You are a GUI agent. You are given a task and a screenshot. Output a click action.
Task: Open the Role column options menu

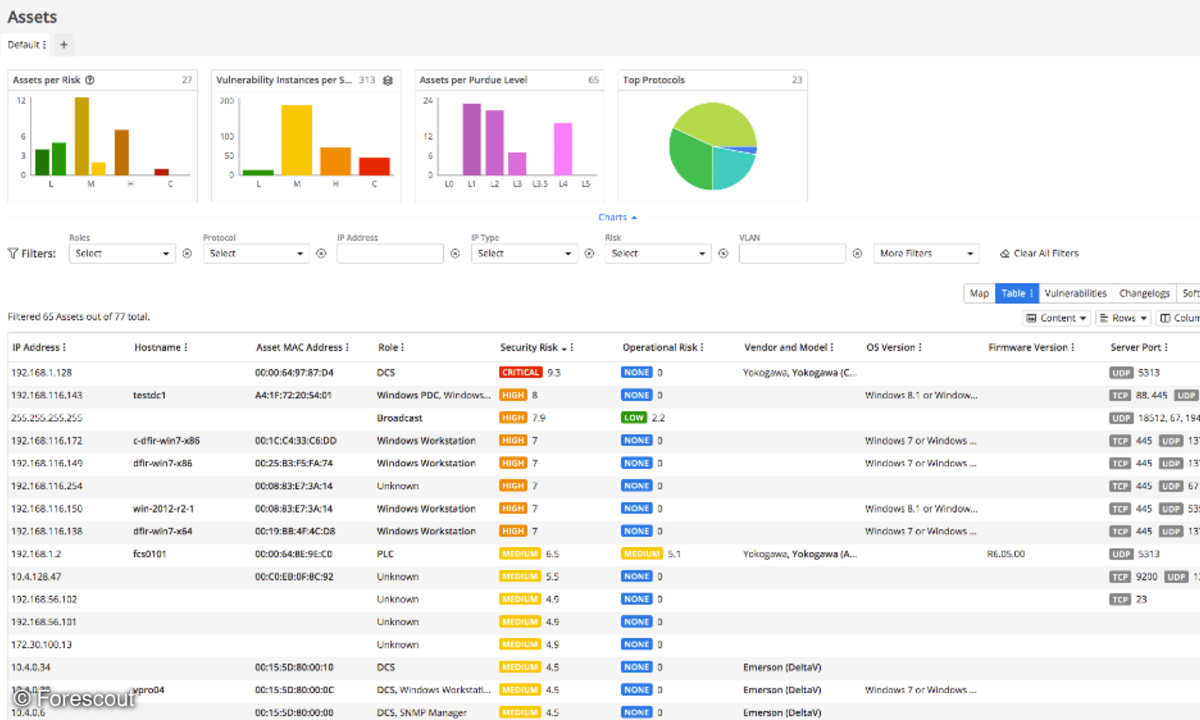coord(402,348)
